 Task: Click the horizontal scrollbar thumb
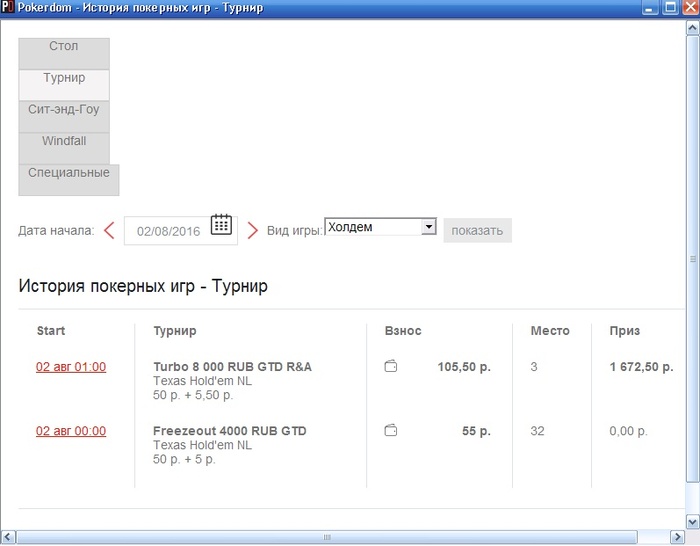[327, 537]
